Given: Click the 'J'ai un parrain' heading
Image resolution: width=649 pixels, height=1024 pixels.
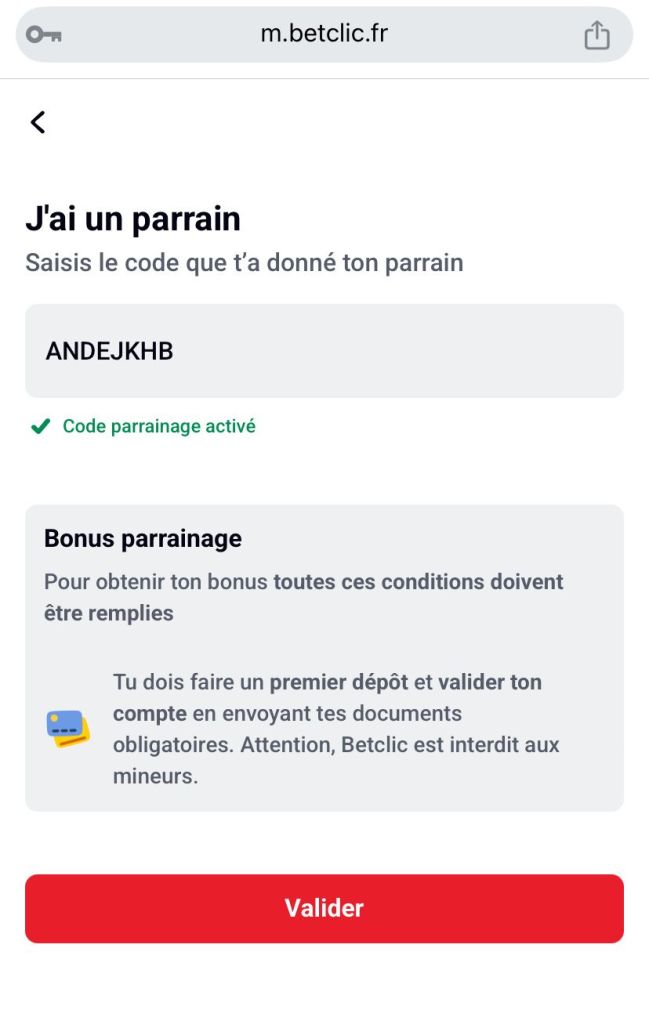Looking at the screenshot, I should pyautogui.click(x=133, y=219).
